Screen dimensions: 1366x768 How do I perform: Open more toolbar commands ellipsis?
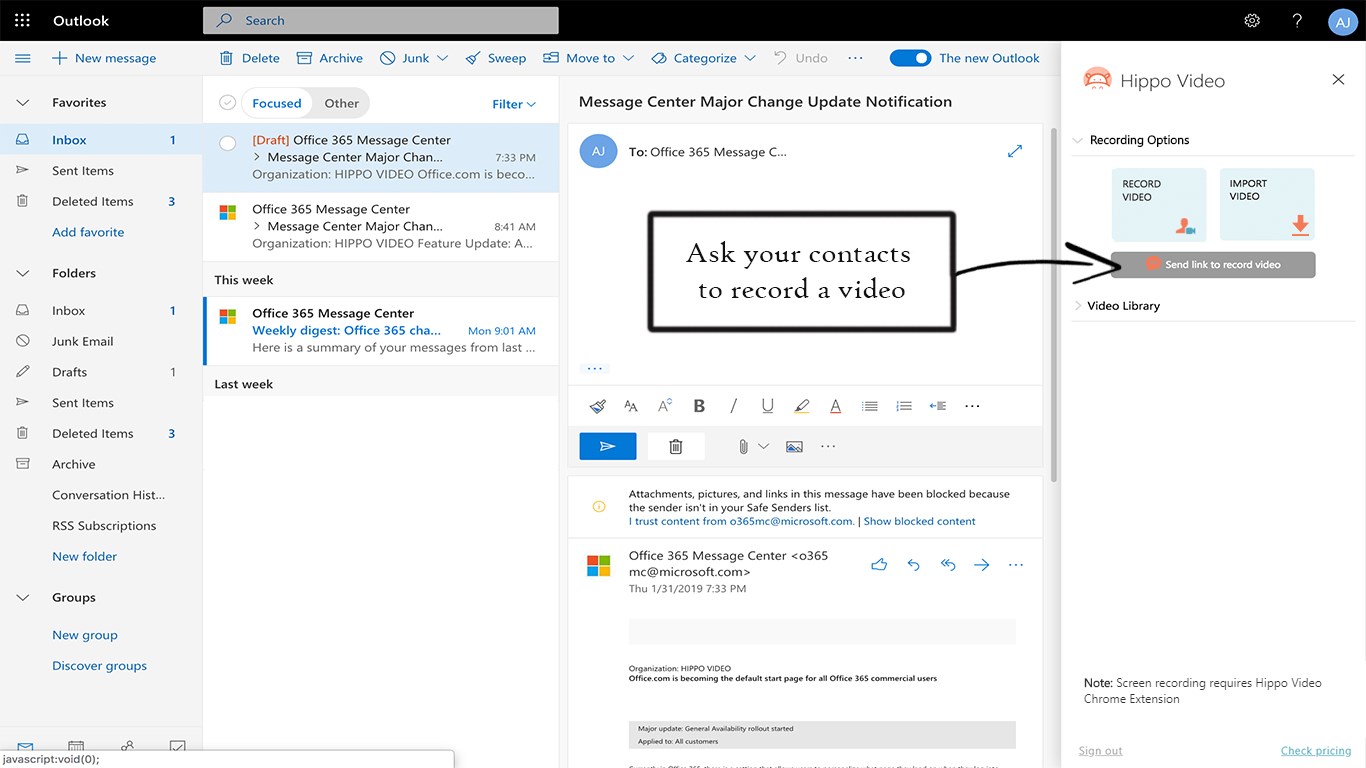(855, 58)
